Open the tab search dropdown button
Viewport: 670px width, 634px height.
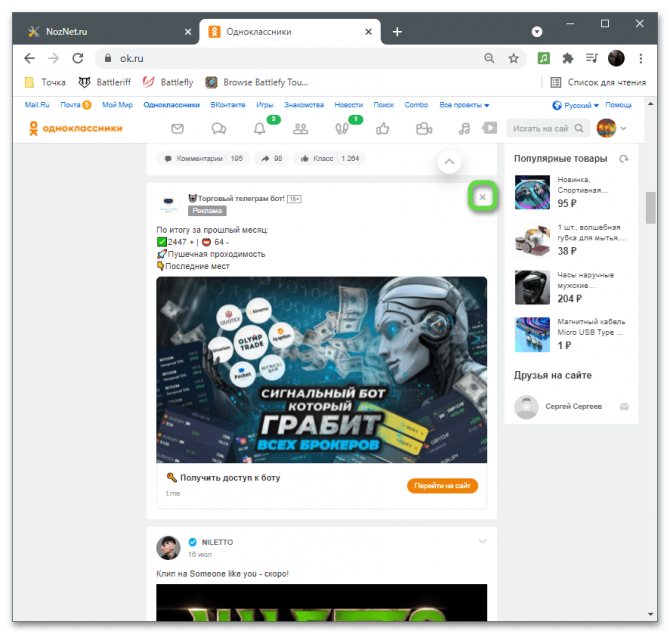(x=537, y=32)
